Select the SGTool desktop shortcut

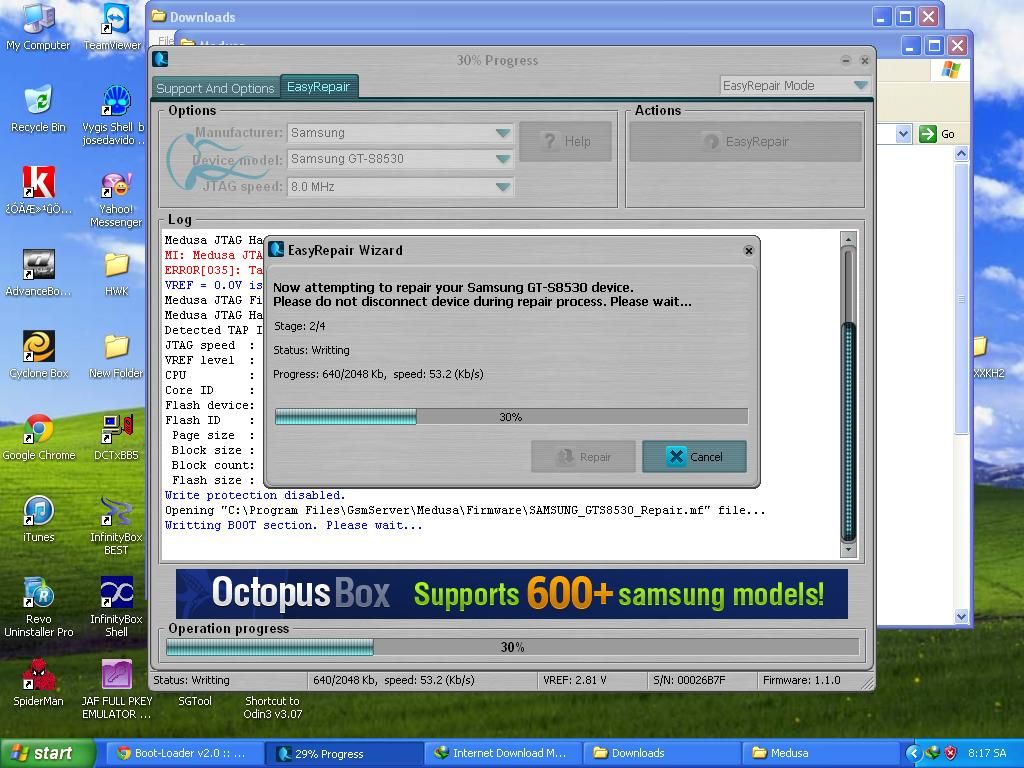195,701
